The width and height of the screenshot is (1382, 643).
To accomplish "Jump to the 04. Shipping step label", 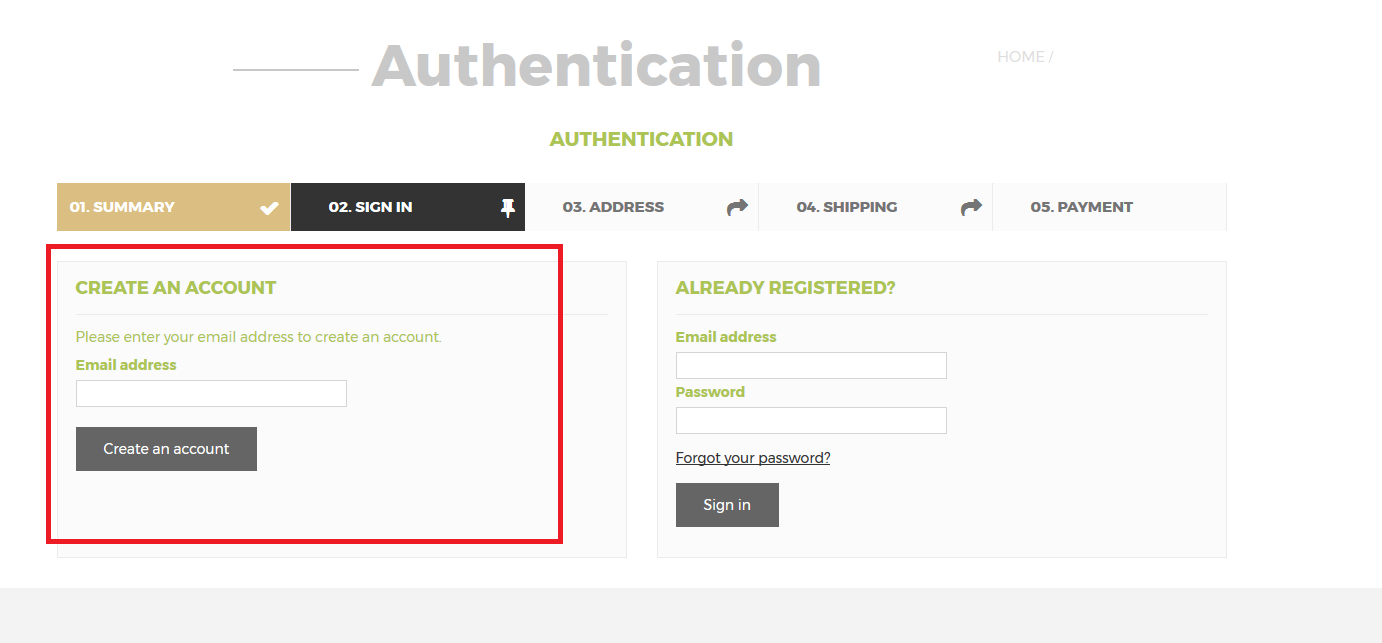I will pyautogui.click(x=847, y=207).
